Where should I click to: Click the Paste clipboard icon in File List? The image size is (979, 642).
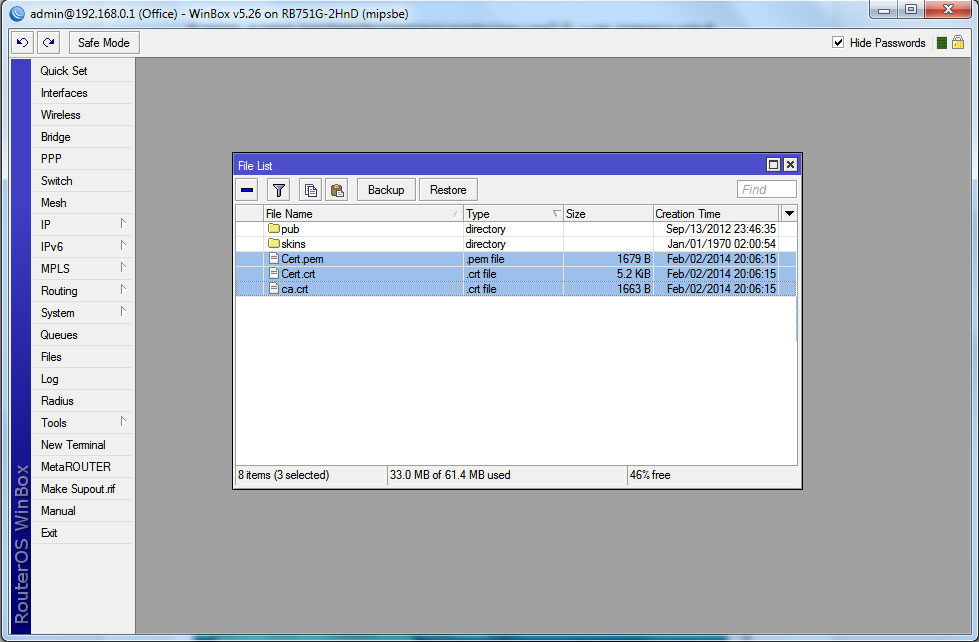pyautogui.click(x=337, y=190)
